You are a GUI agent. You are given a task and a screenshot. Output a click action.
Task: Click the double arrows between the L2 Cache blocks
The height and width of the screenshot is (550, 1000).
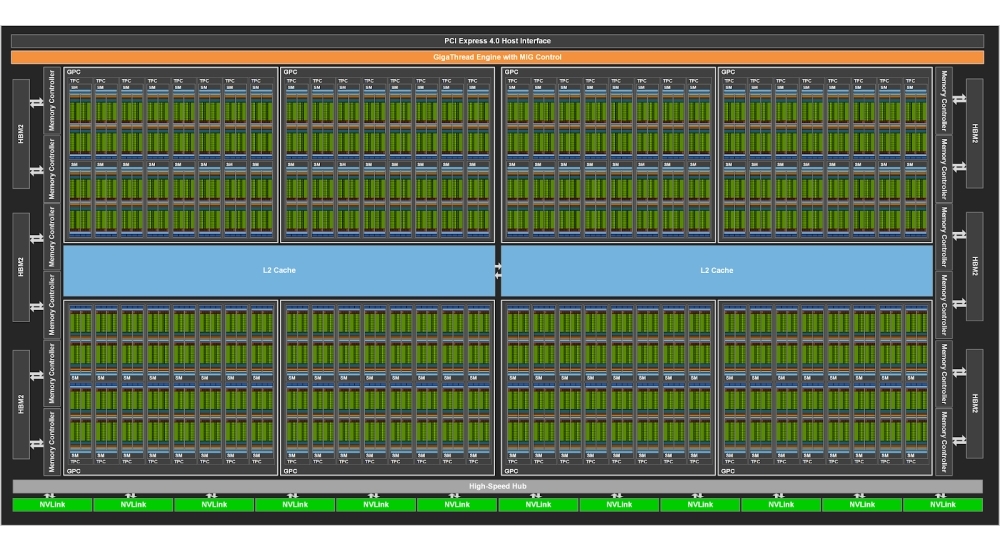pos(498,270)
